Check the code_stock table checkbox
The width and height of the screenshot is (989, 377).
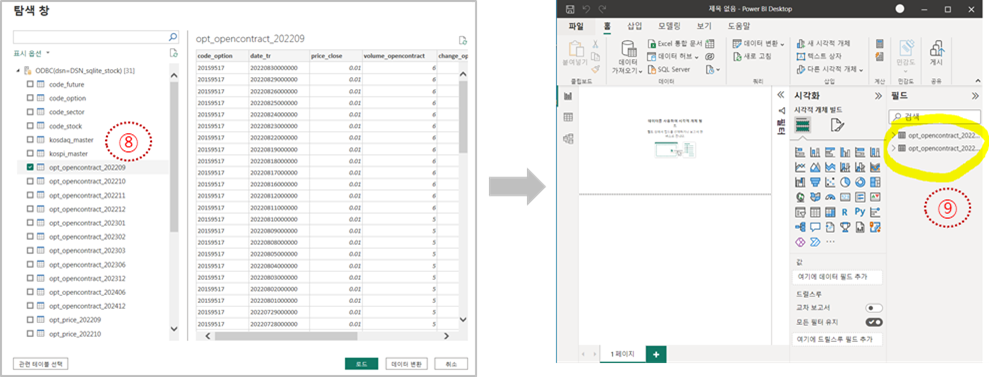click(30, 125)
